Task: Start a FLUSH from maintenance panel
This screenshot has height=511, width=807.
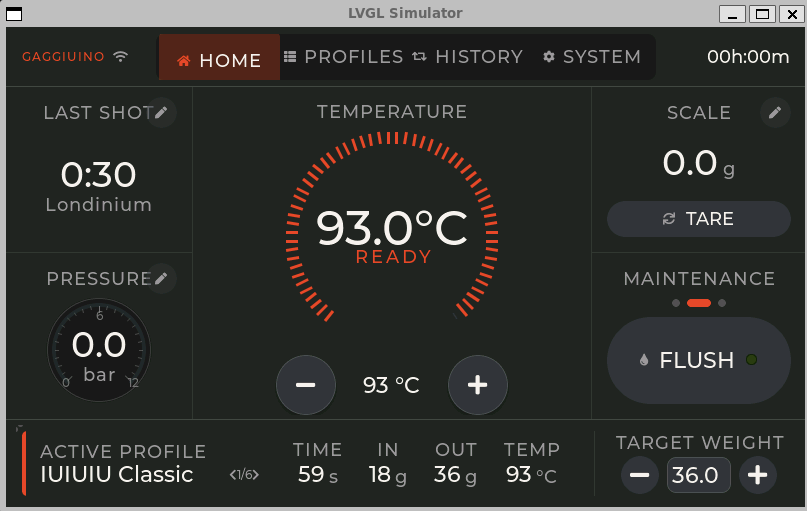Action: tap(698, 360)
